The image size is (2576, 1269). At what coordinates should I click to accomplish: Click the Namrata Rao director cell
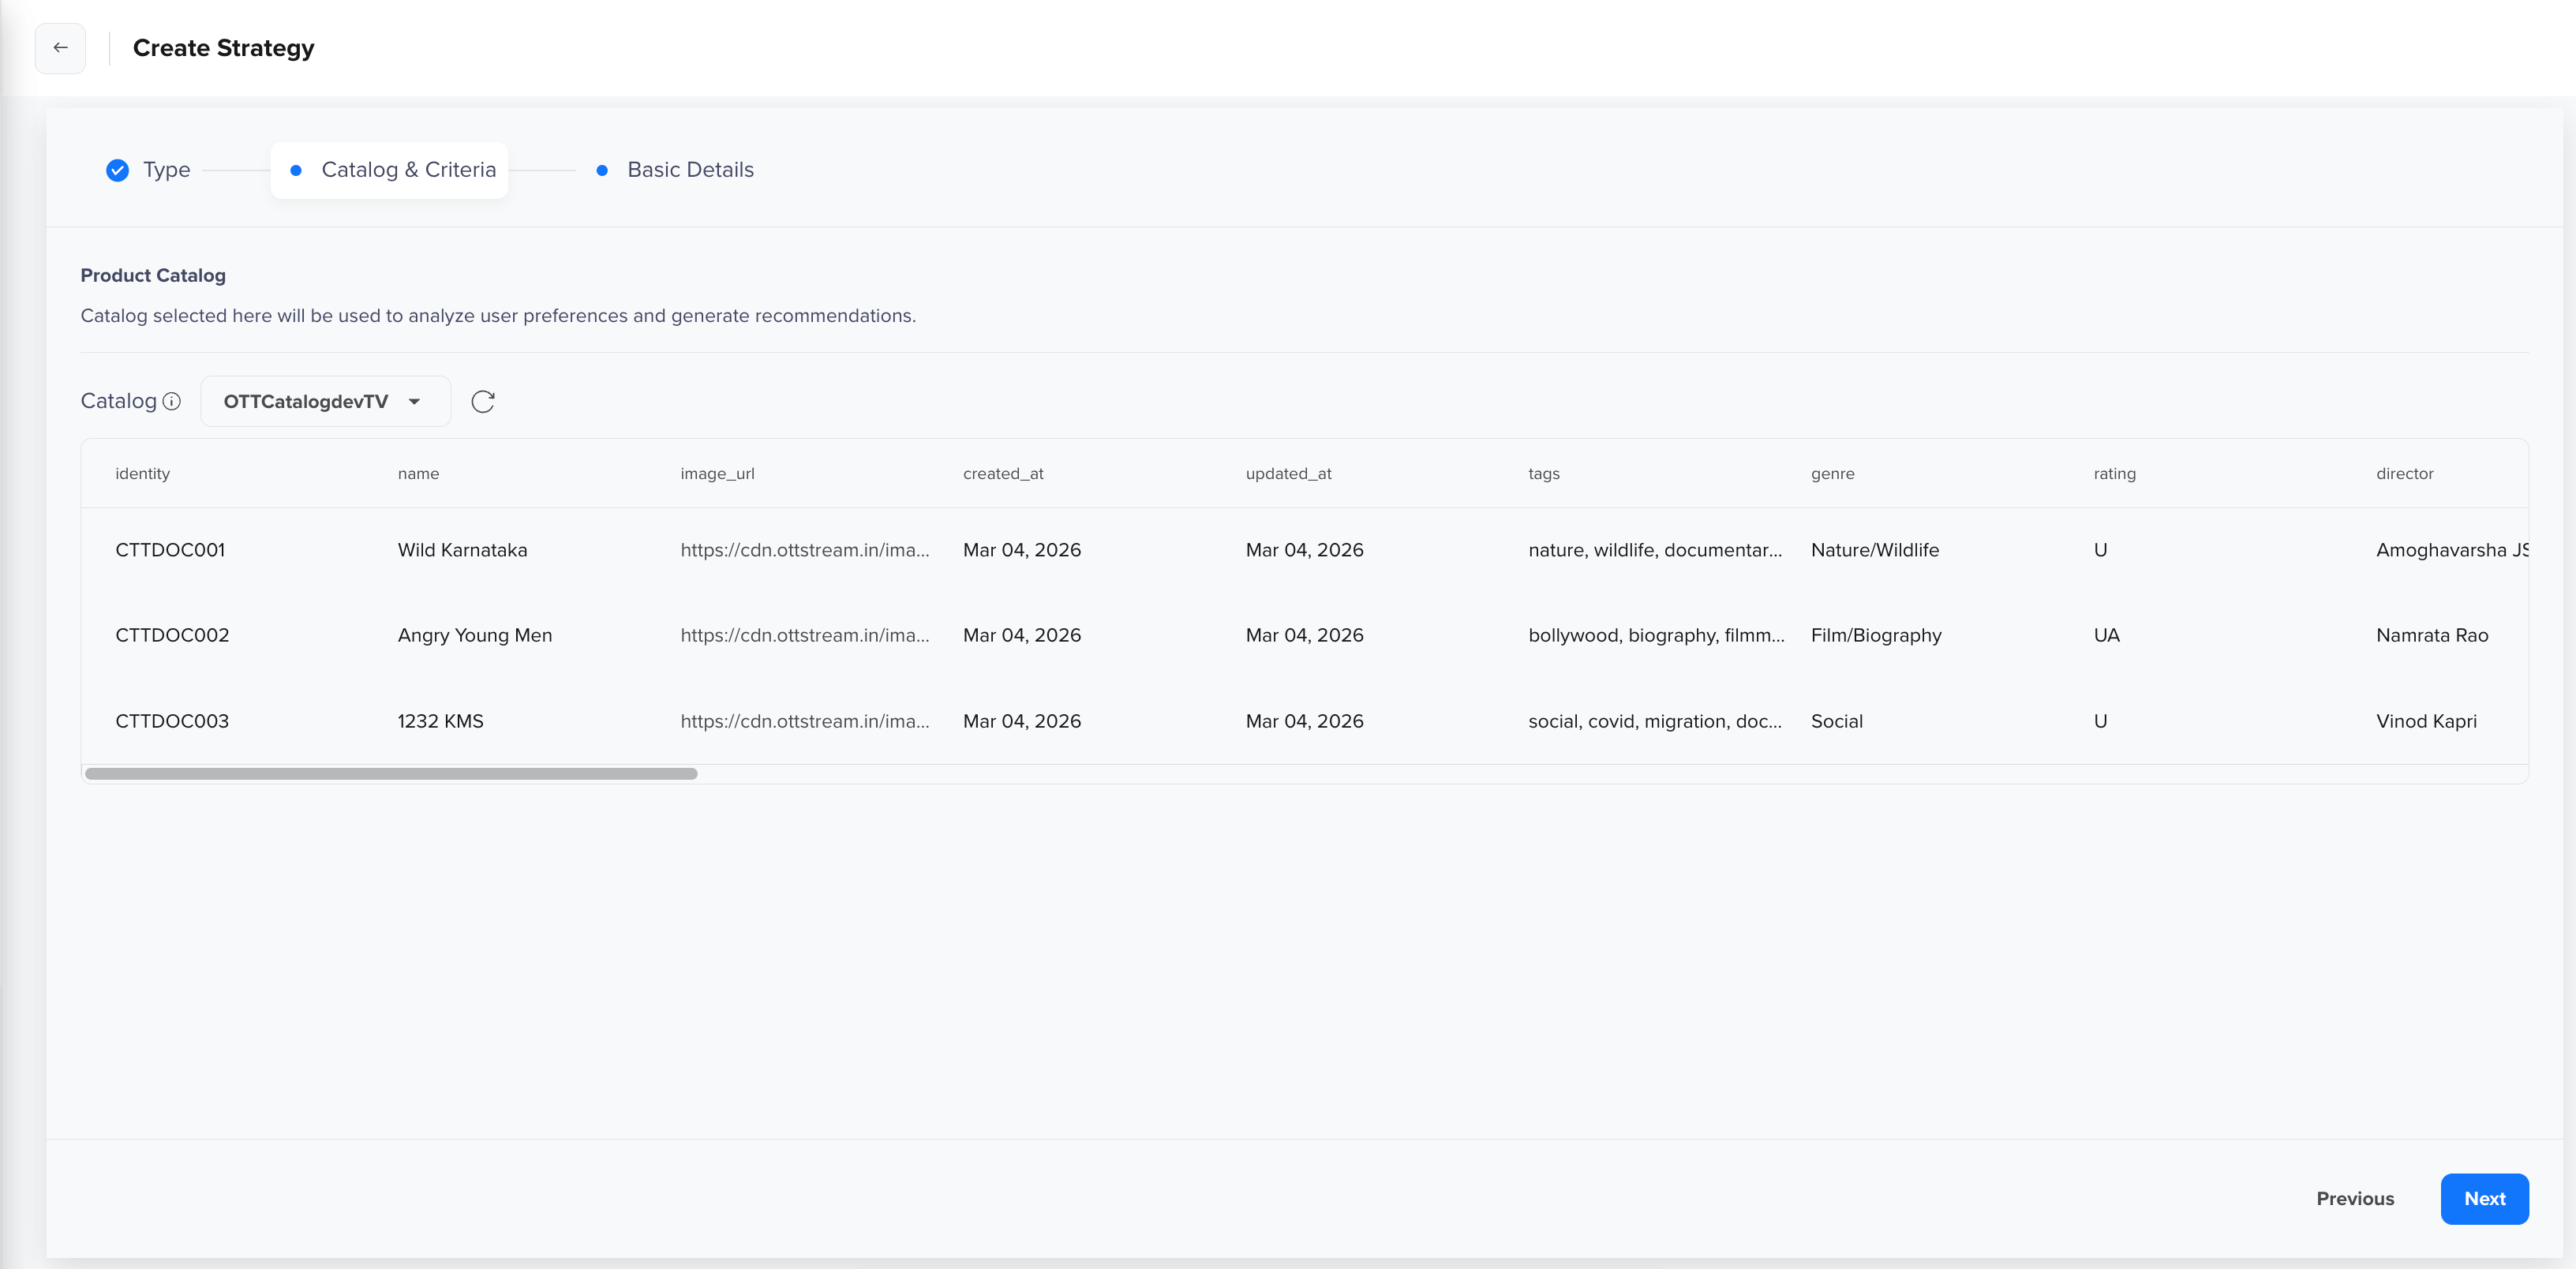(x=2432, y=635)
